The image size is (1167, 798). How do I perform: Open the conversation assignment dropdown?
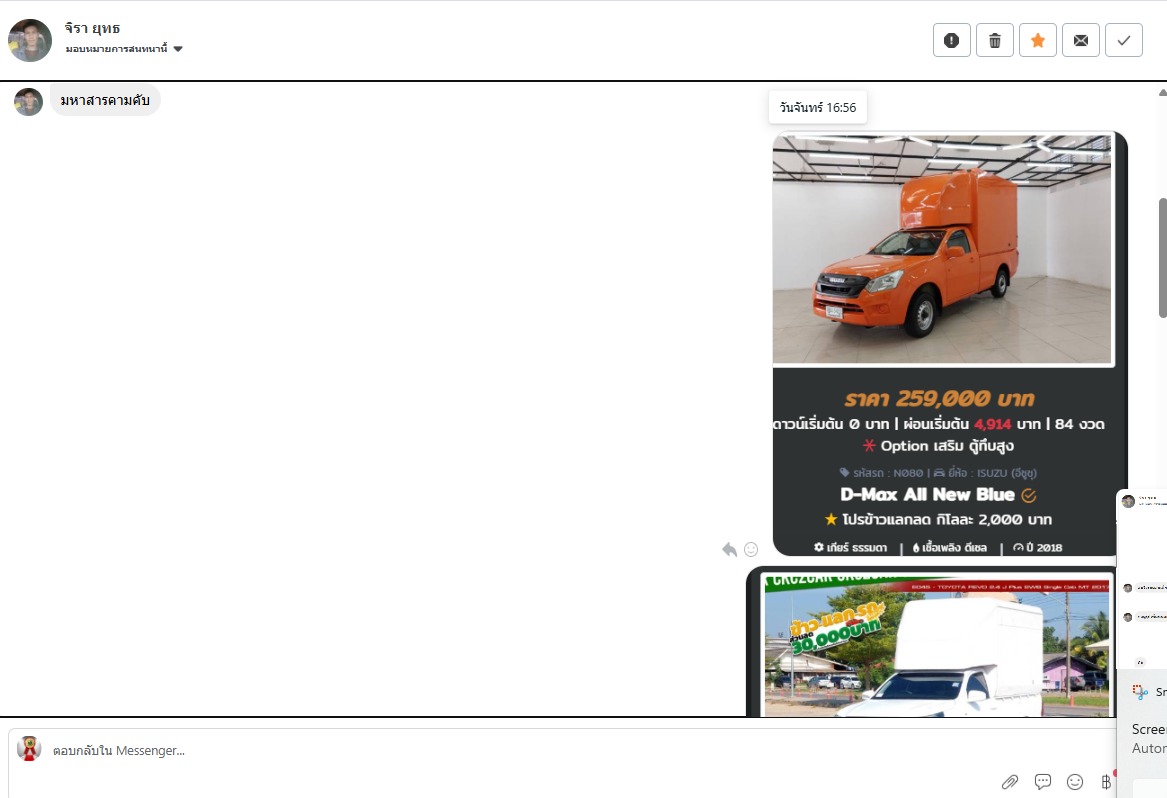tap(124, 49)
